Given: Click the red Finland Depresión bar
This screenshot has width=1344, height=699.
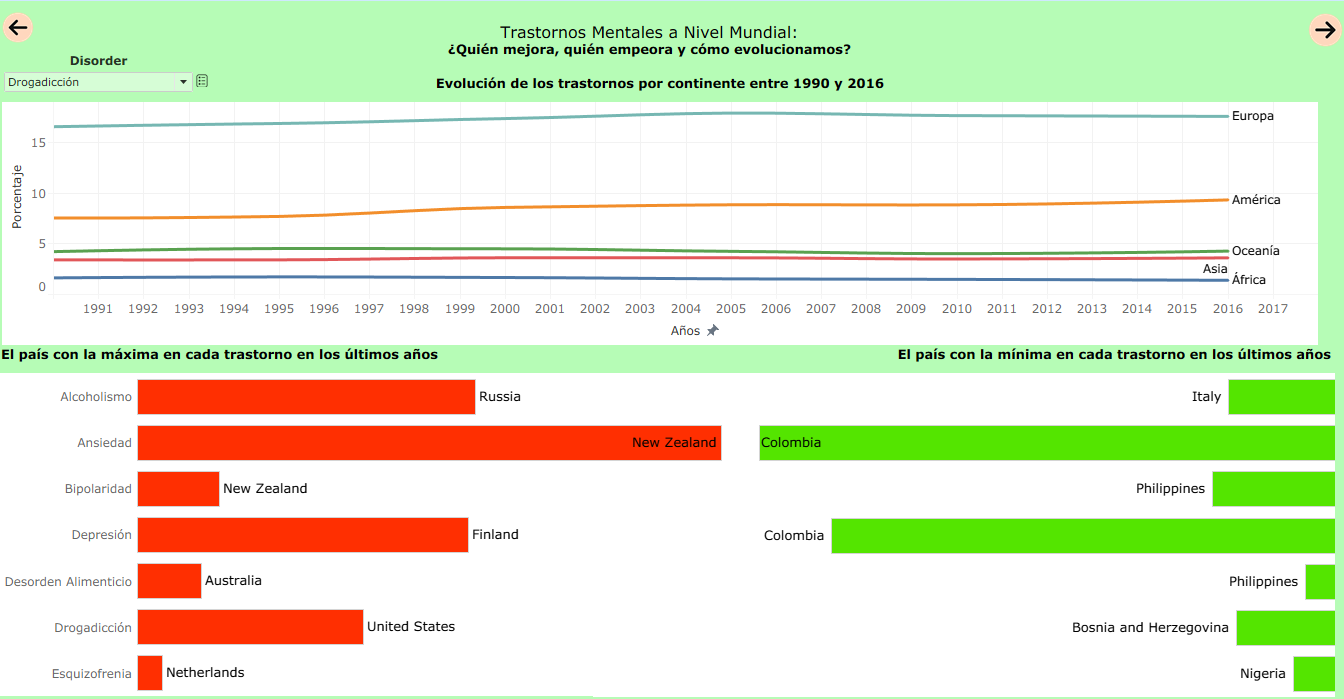Looking at the screenshot, I should point(302,535).
